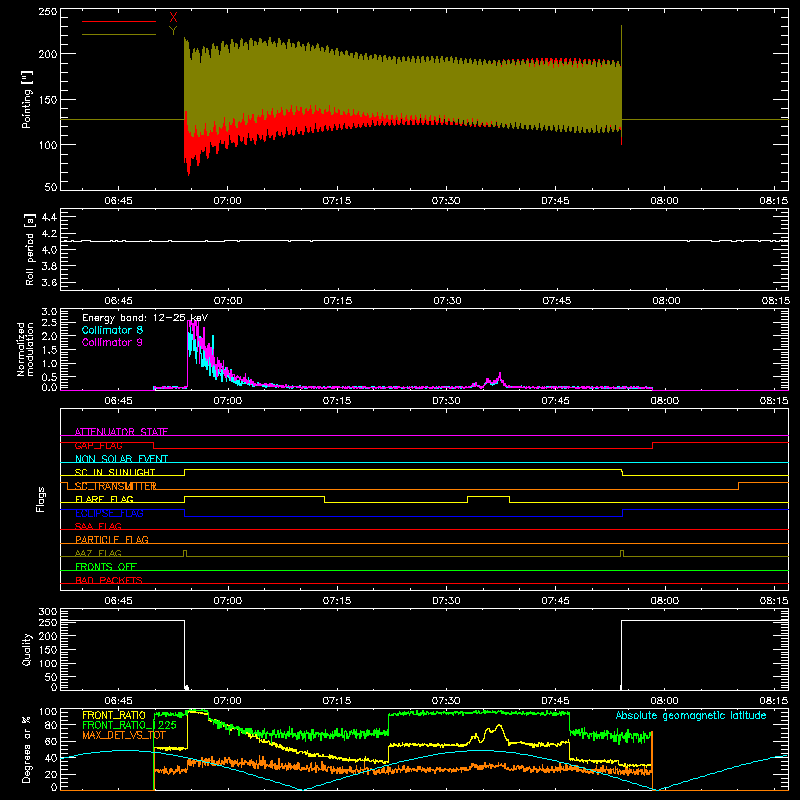The width and height of the screenshot is (800, 800).
Task: Click the red 'X' legend label
Action: click(x=173, y=18)
